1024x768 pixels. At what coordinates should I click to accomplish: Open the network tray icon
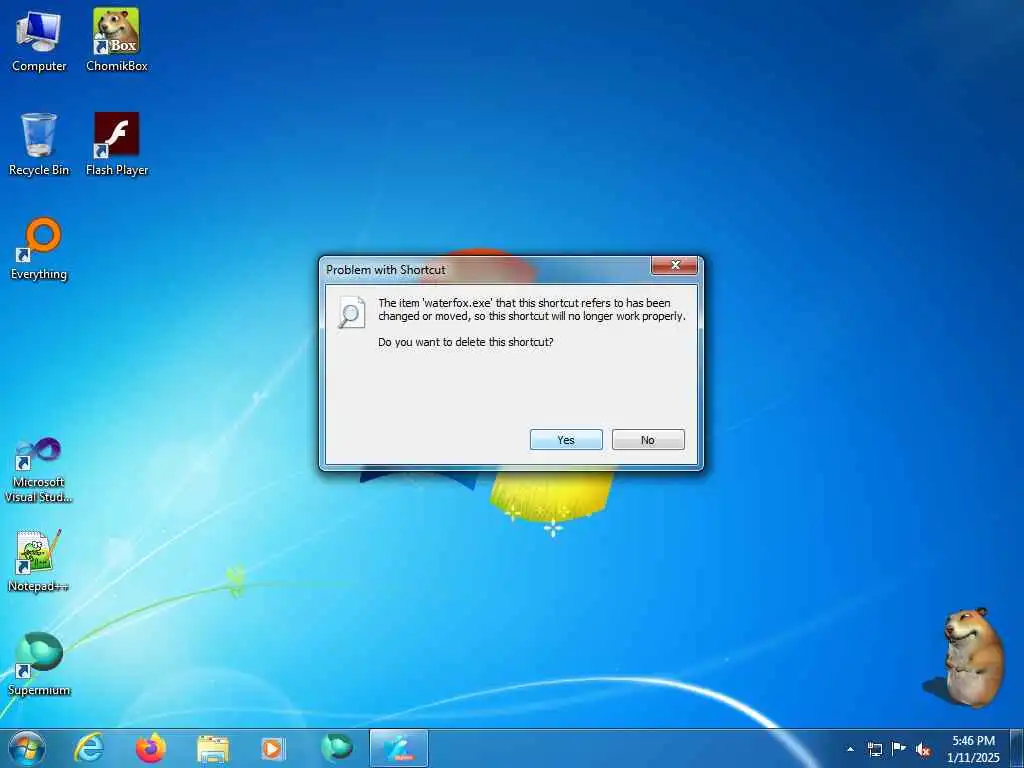pyautogui.click(x=874, y=749)
